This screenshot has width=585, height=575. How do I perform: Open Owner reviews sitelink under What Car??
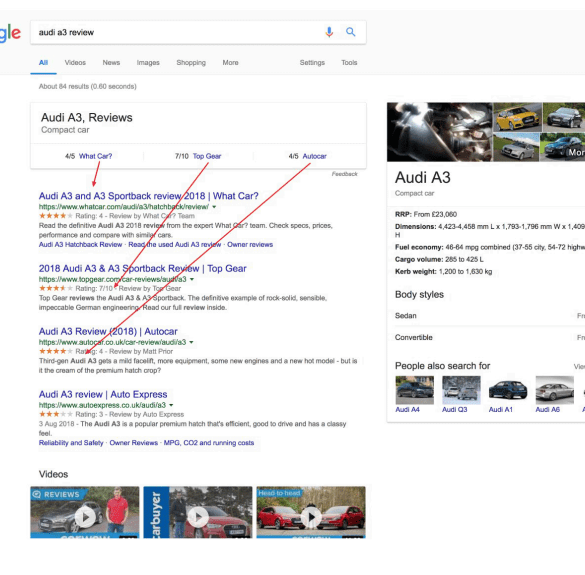[250, 244]
